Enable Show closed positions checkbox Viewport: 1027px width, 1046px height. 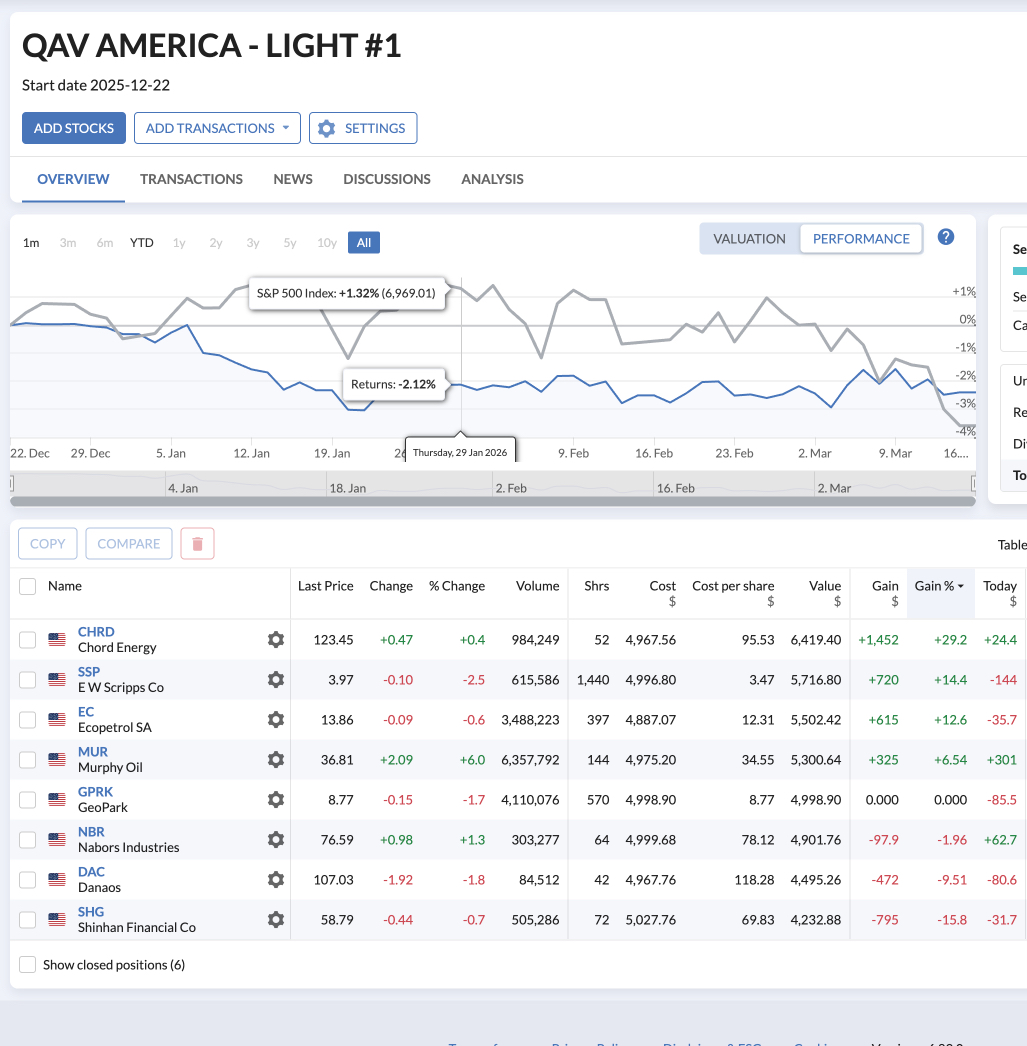(x=28, y=965)
